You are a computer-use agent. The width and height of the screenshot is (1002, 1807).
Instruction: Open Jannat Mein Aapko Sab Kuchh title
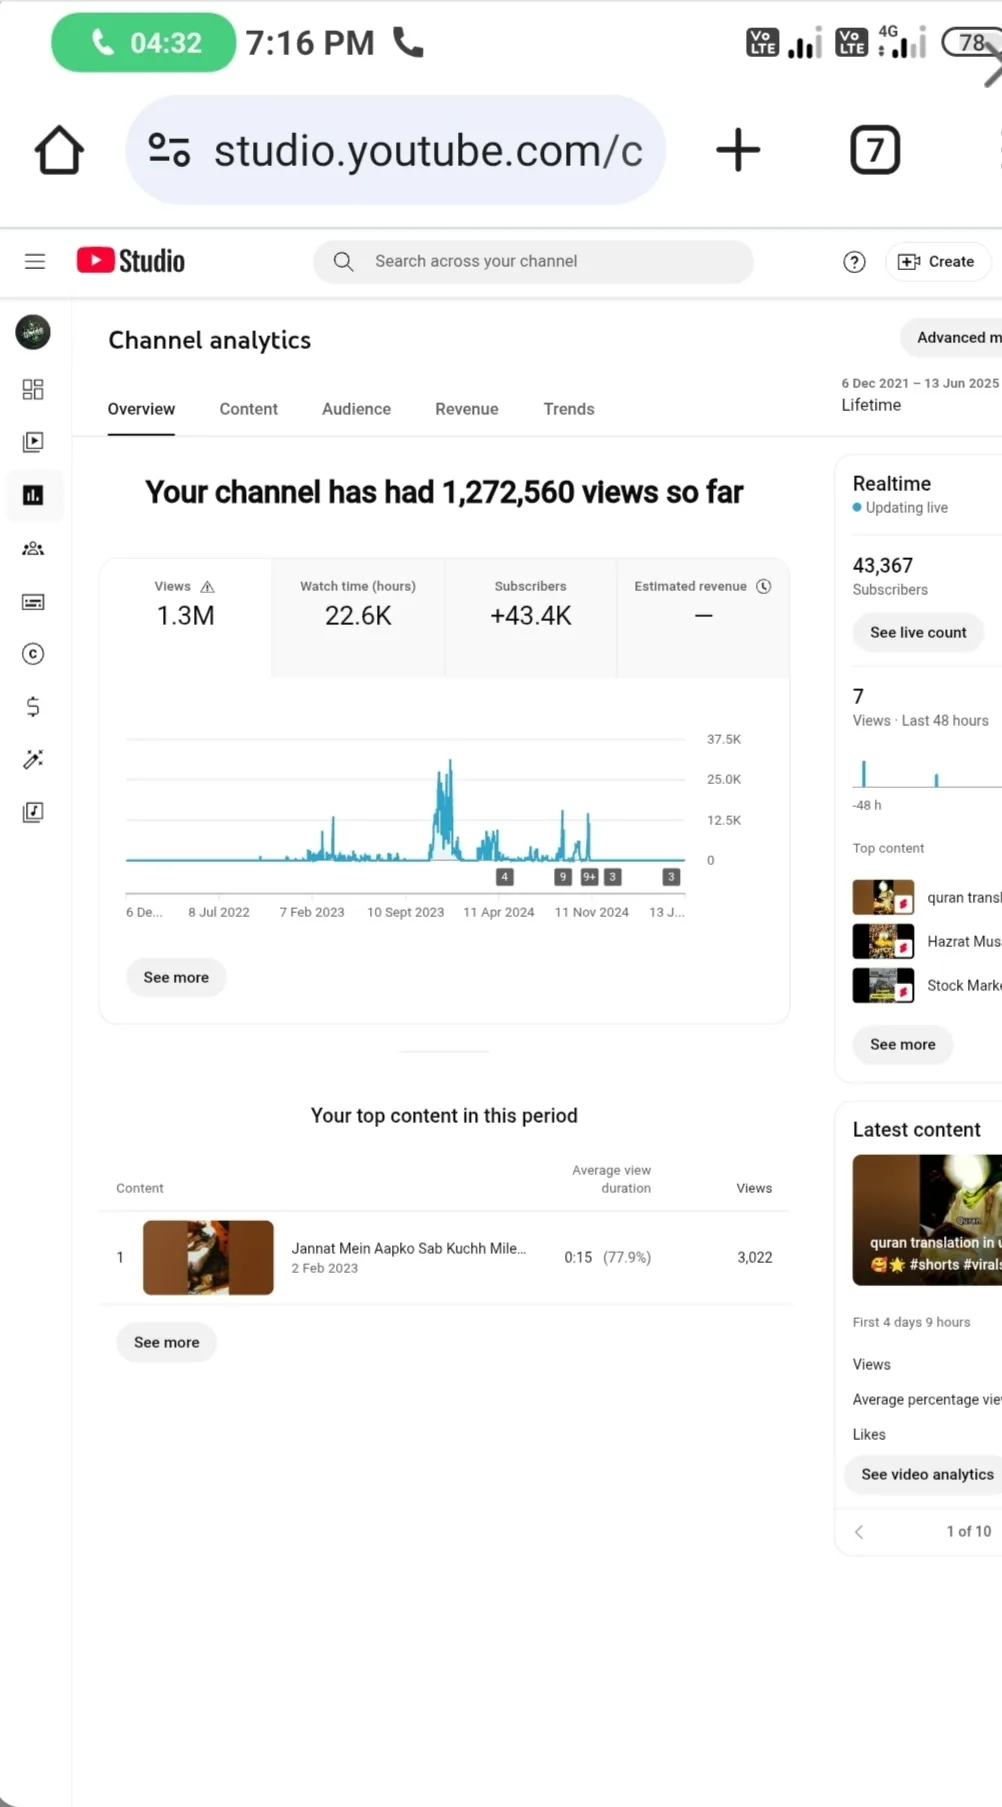click(408, 1248)
